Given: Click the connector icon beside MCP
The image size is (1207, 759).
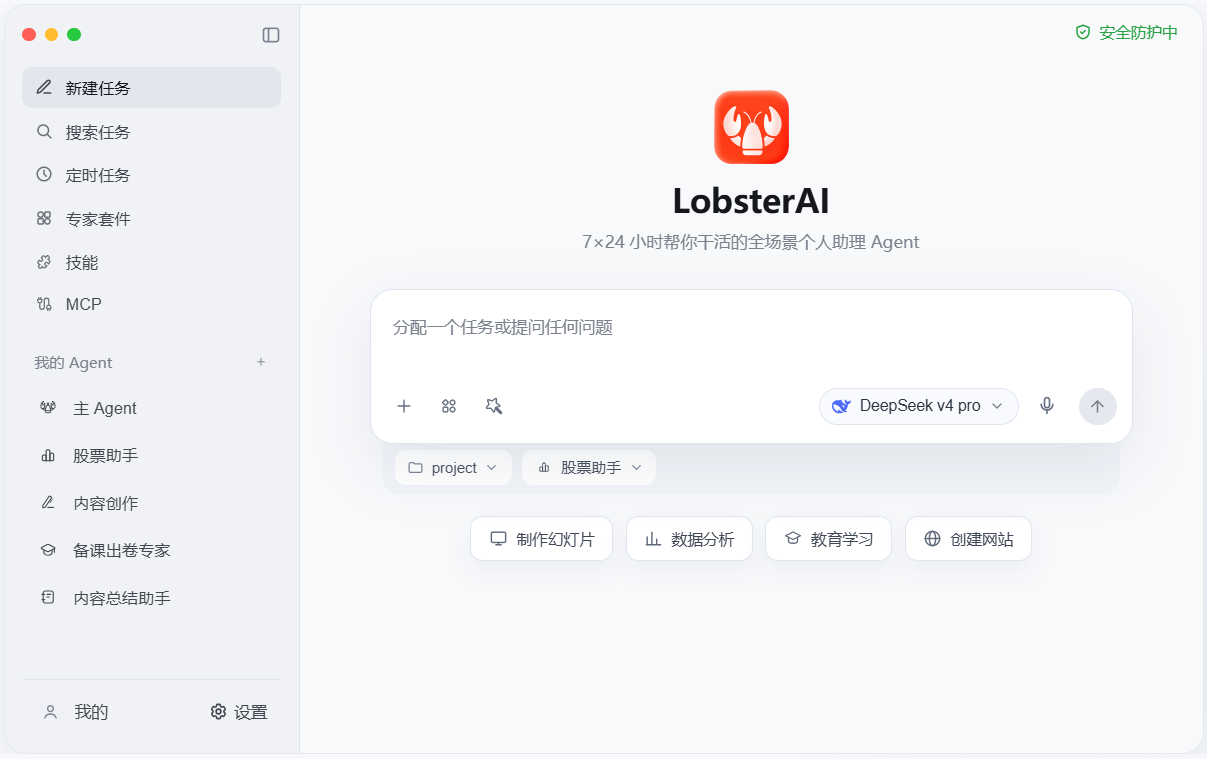Looking at the screenshot, I should click(44, 304).
